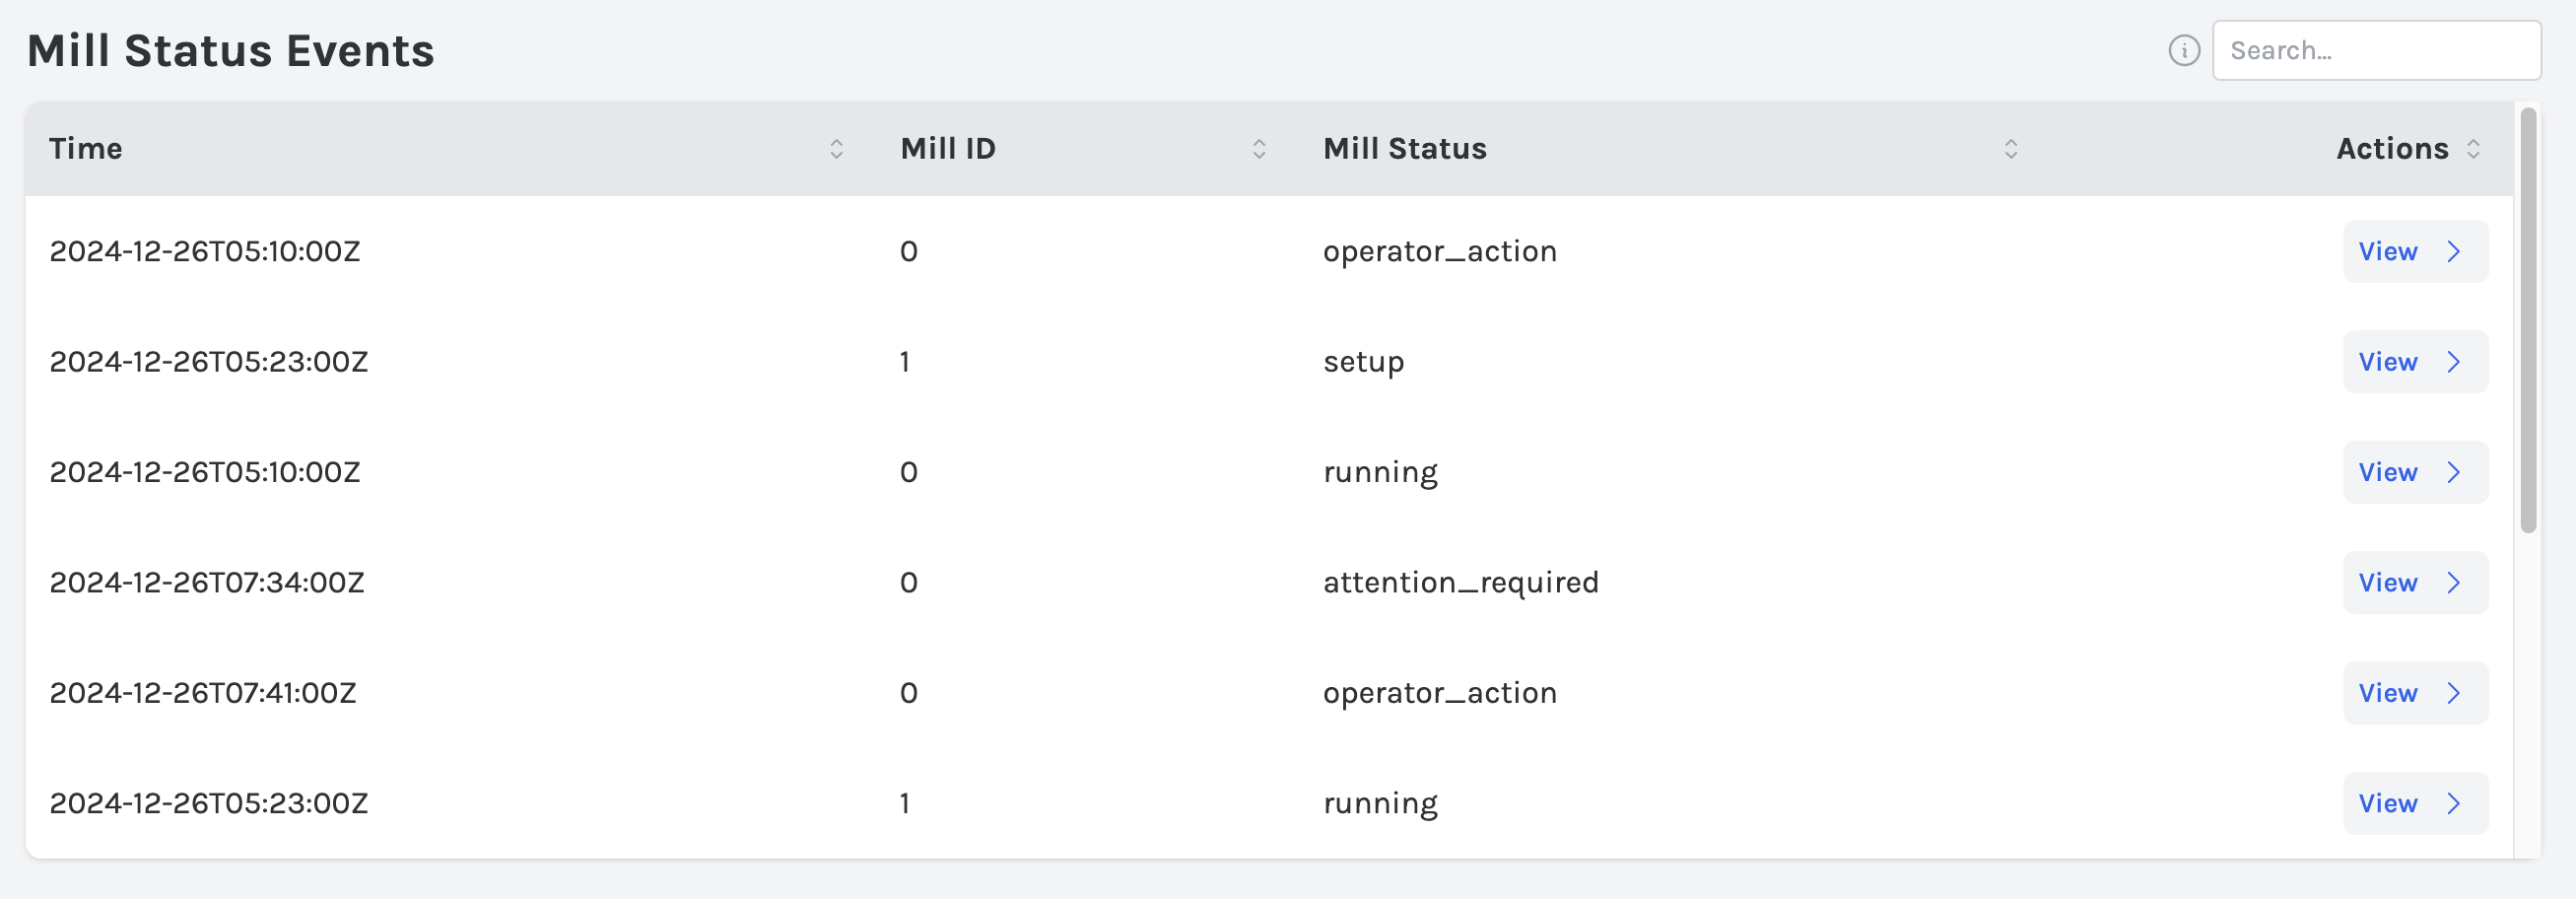Viewport: 2576px width, 899px height.
Task: Click the Mill ID column header label
Action: [947, 149]
